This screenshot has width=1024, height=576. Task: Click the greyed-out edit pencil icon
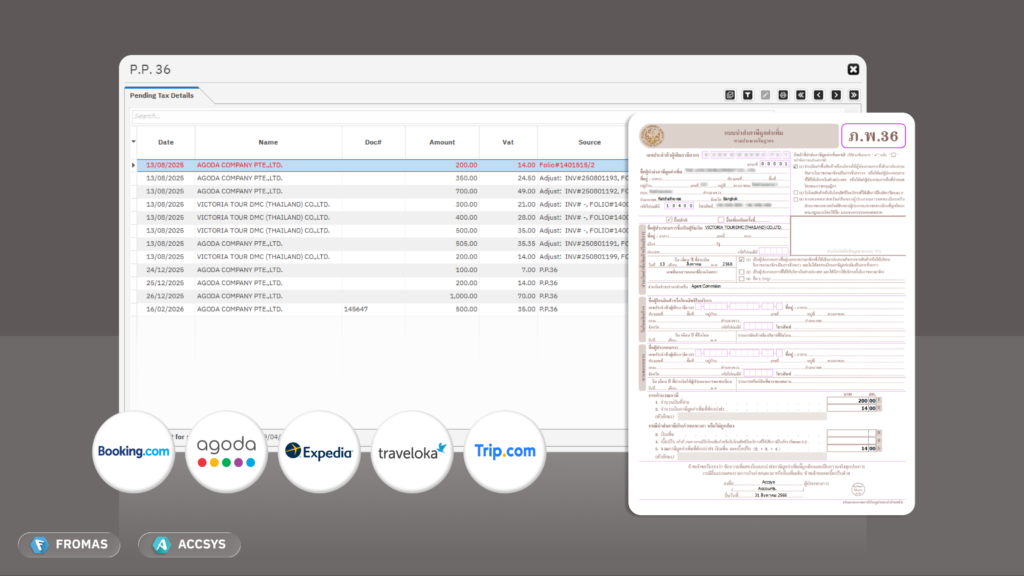tap(765, 95)
